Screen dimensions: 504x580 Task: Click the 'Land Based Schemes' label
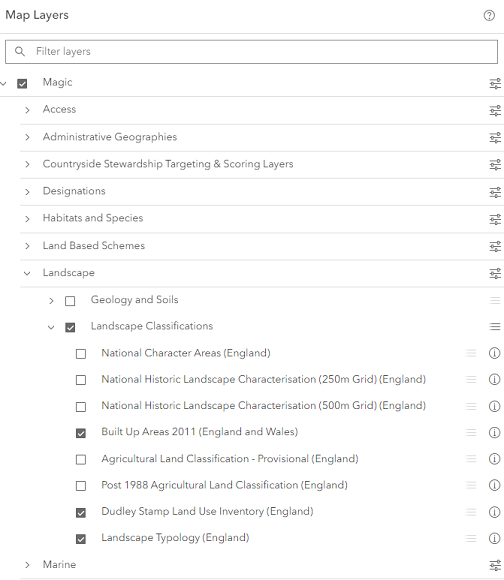click(x=94, y=246)
